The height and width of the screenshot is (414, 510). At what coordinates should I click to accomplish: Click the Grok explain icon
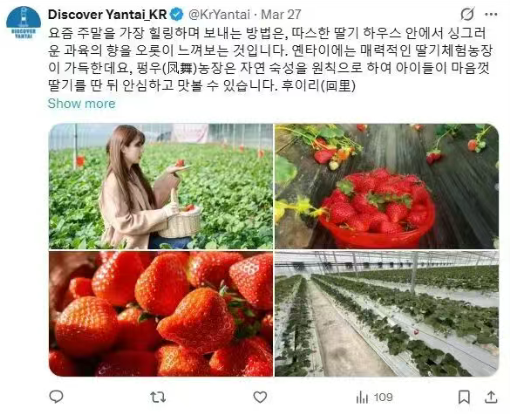tap(467, 14)
